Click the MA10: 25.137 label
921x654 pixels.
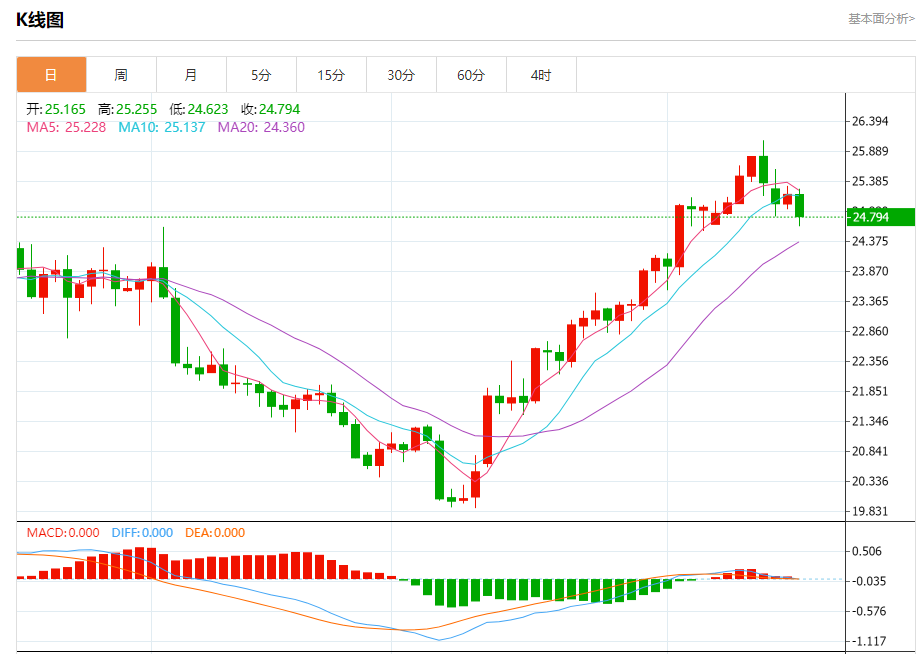162,127
